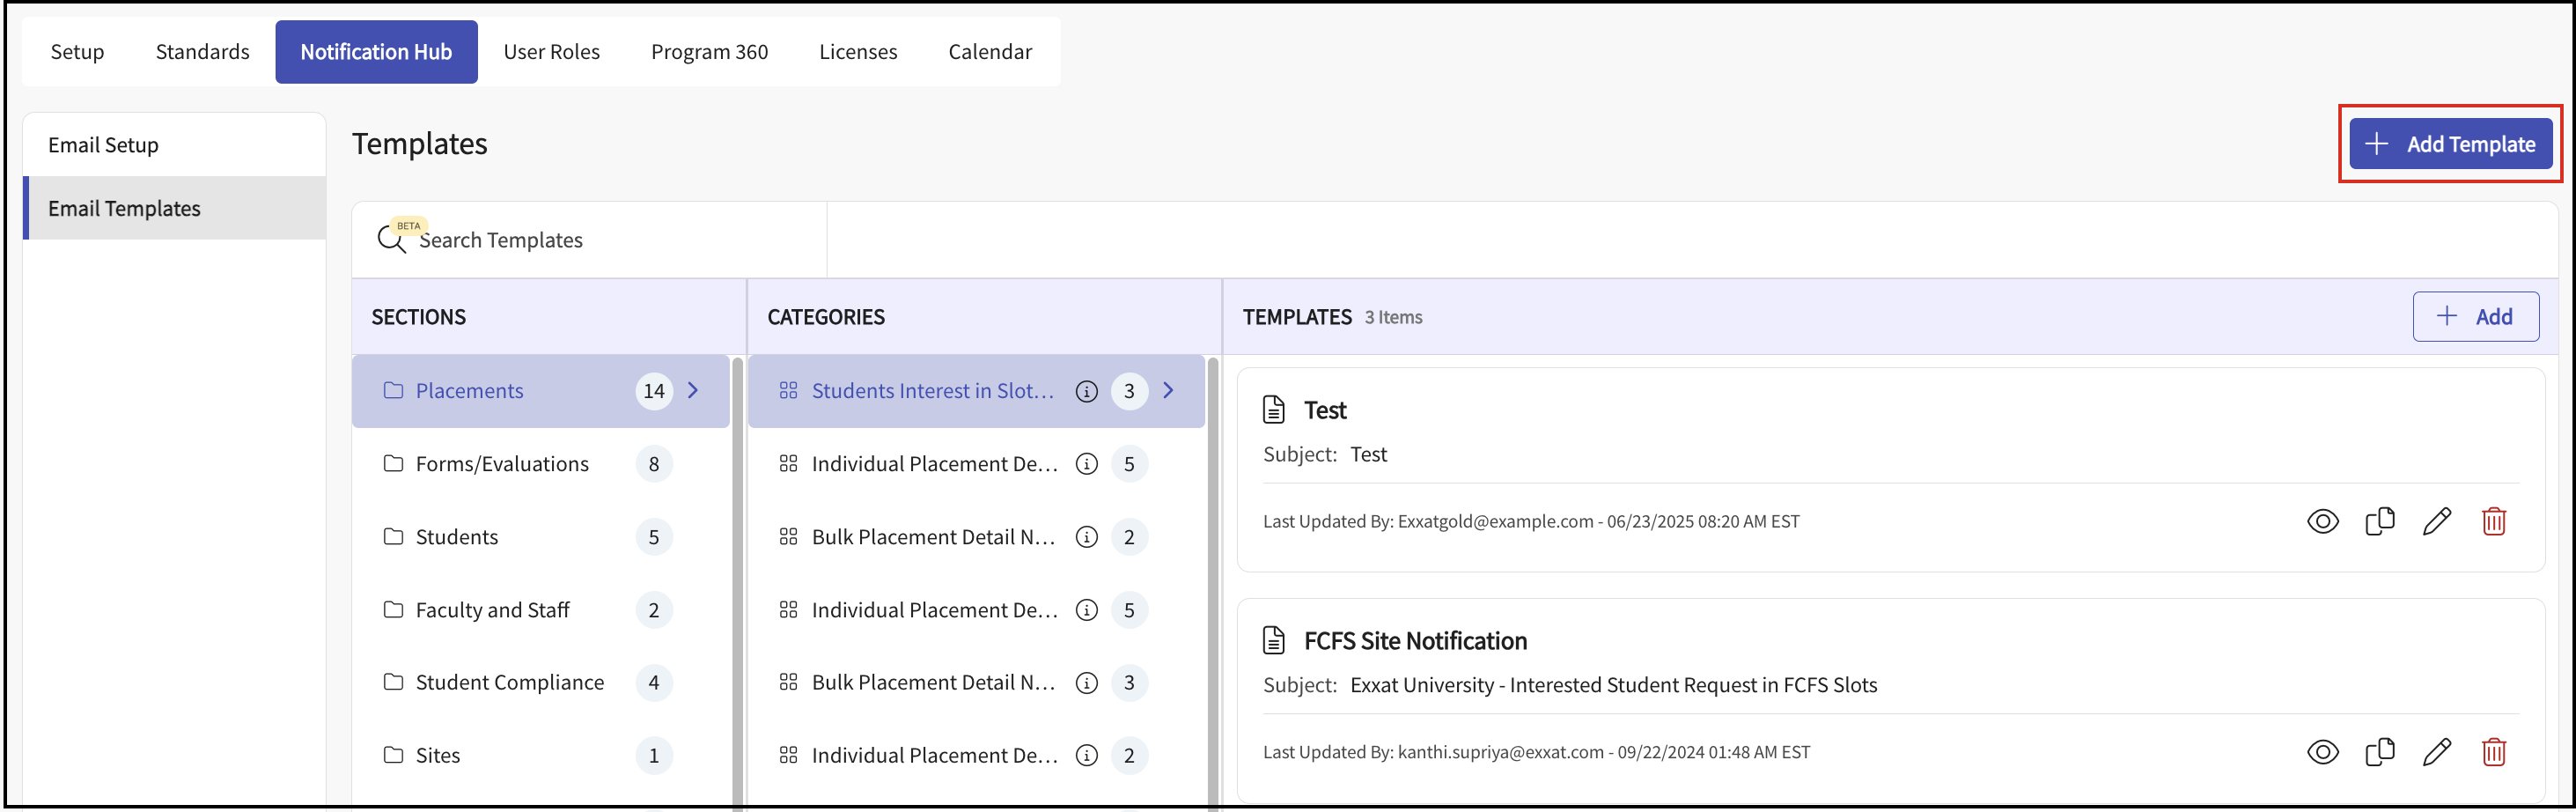2576x812 pixels.
Task: Open Email Setup in the sidebar
Action: pos(104,145)
